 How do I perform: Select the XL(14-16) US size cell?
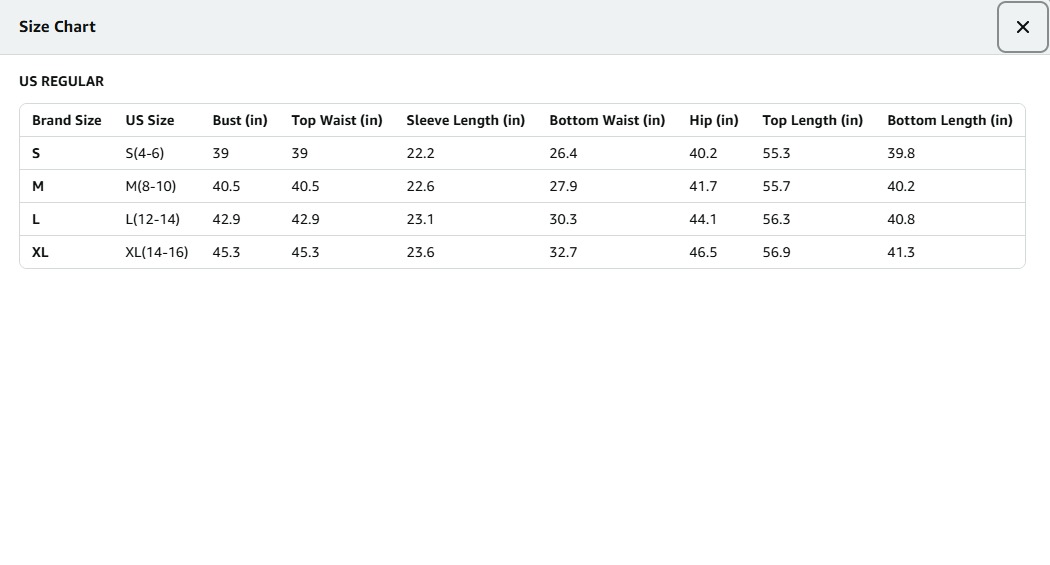pyautogui.click(x=156, y=252)
